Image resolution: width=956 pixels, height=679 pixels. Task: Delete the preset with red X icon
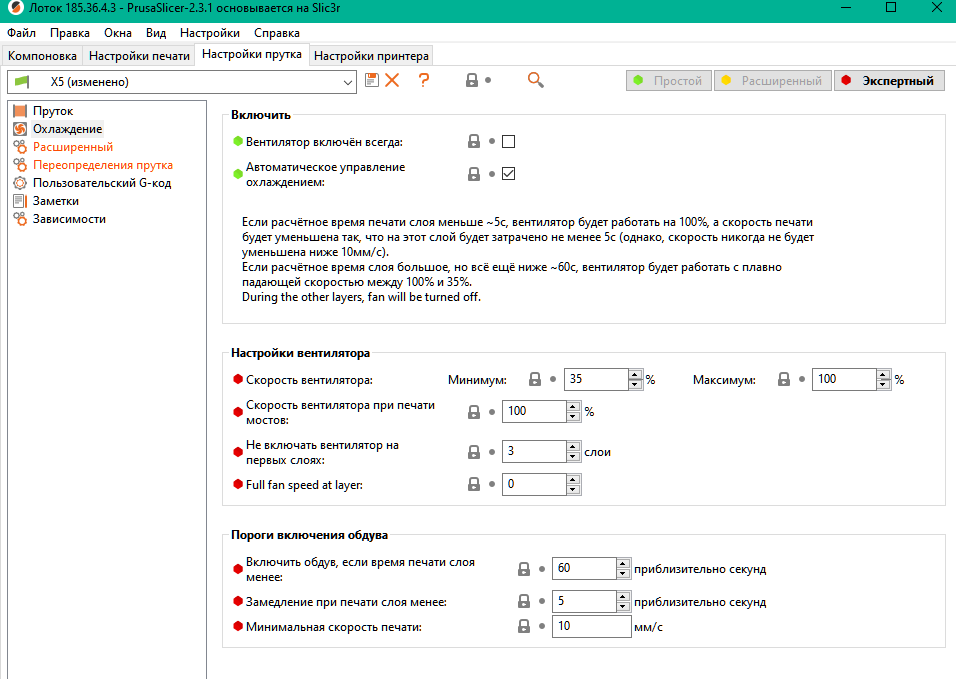pos(392,80)
